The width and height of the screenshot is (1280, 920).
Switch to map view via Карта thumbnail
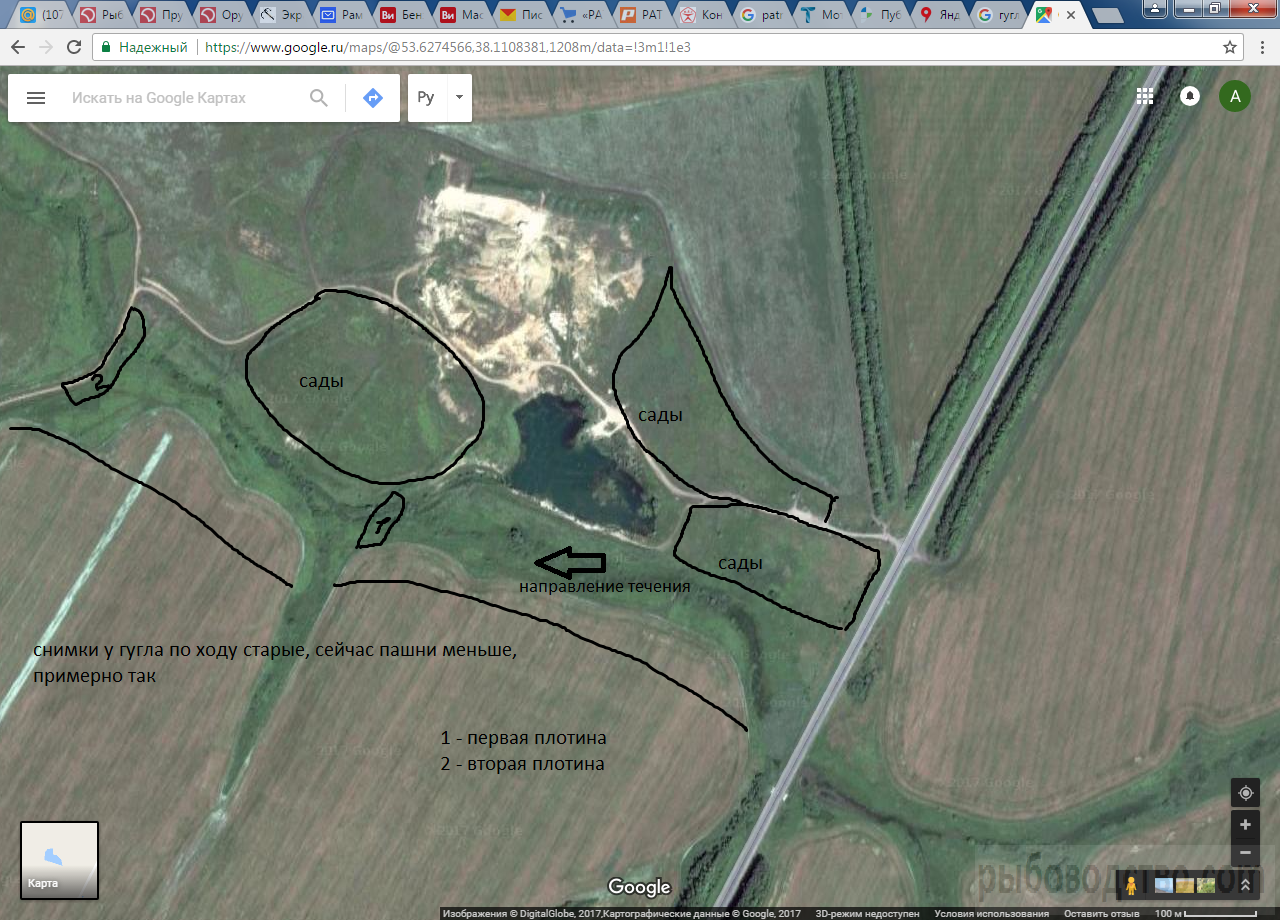pyautogui.click(x=59, y=859)
